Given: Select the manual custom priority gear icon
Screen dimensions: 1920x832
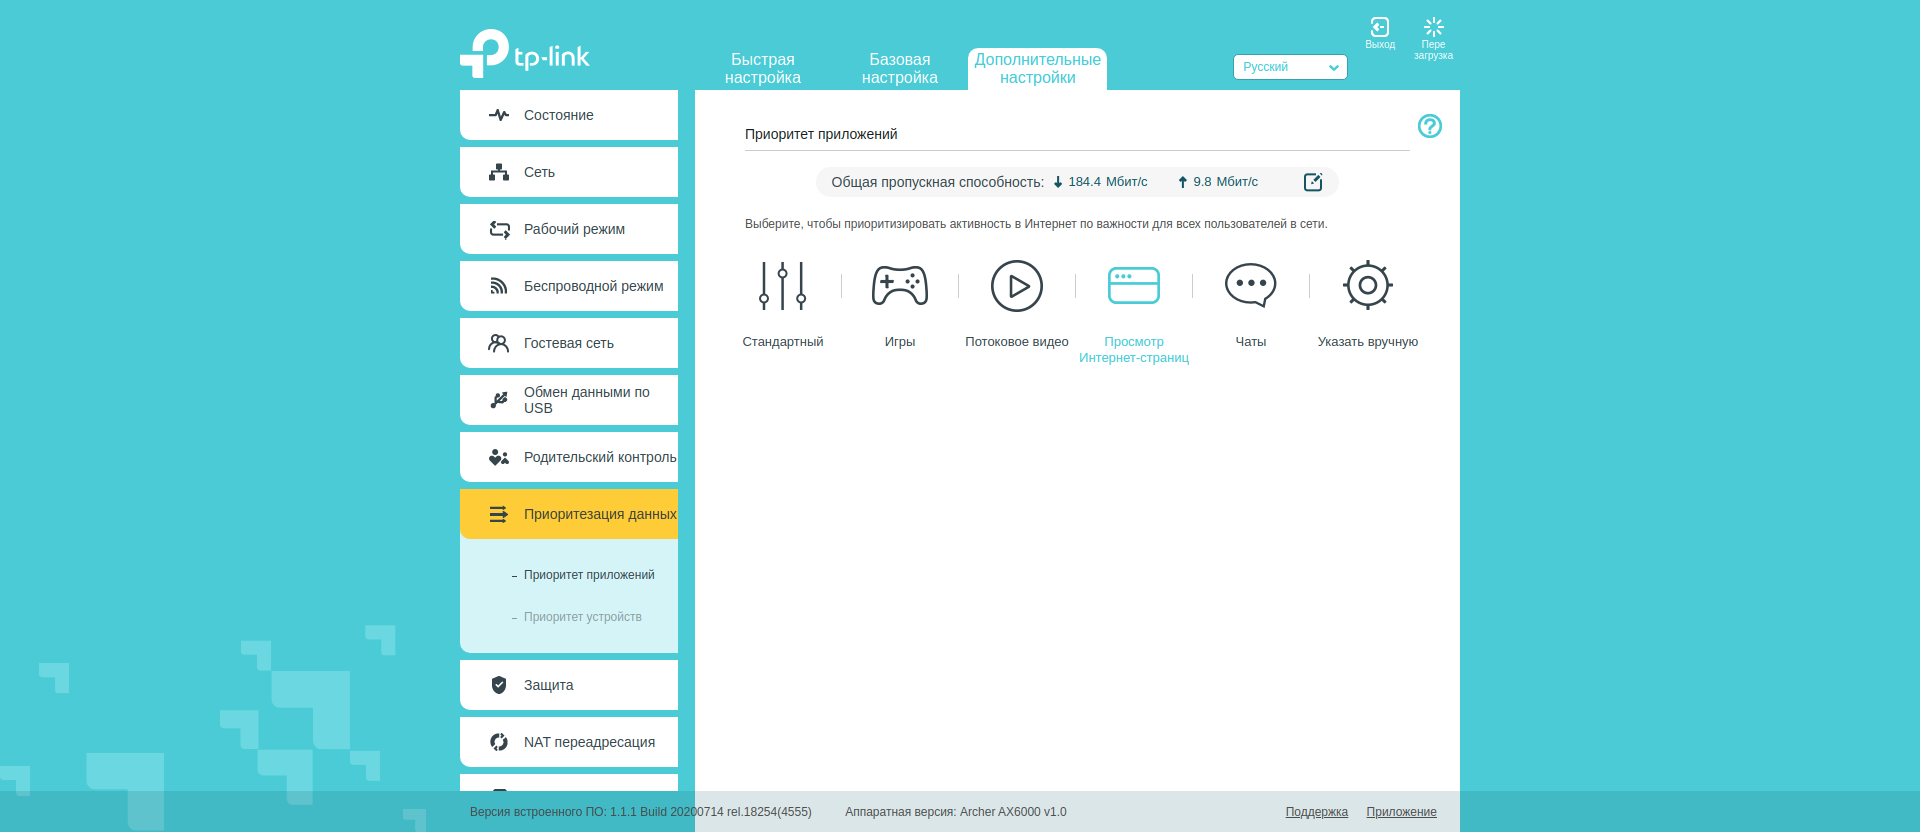Looking at the screenshot, I should (x=1367, y=286).
